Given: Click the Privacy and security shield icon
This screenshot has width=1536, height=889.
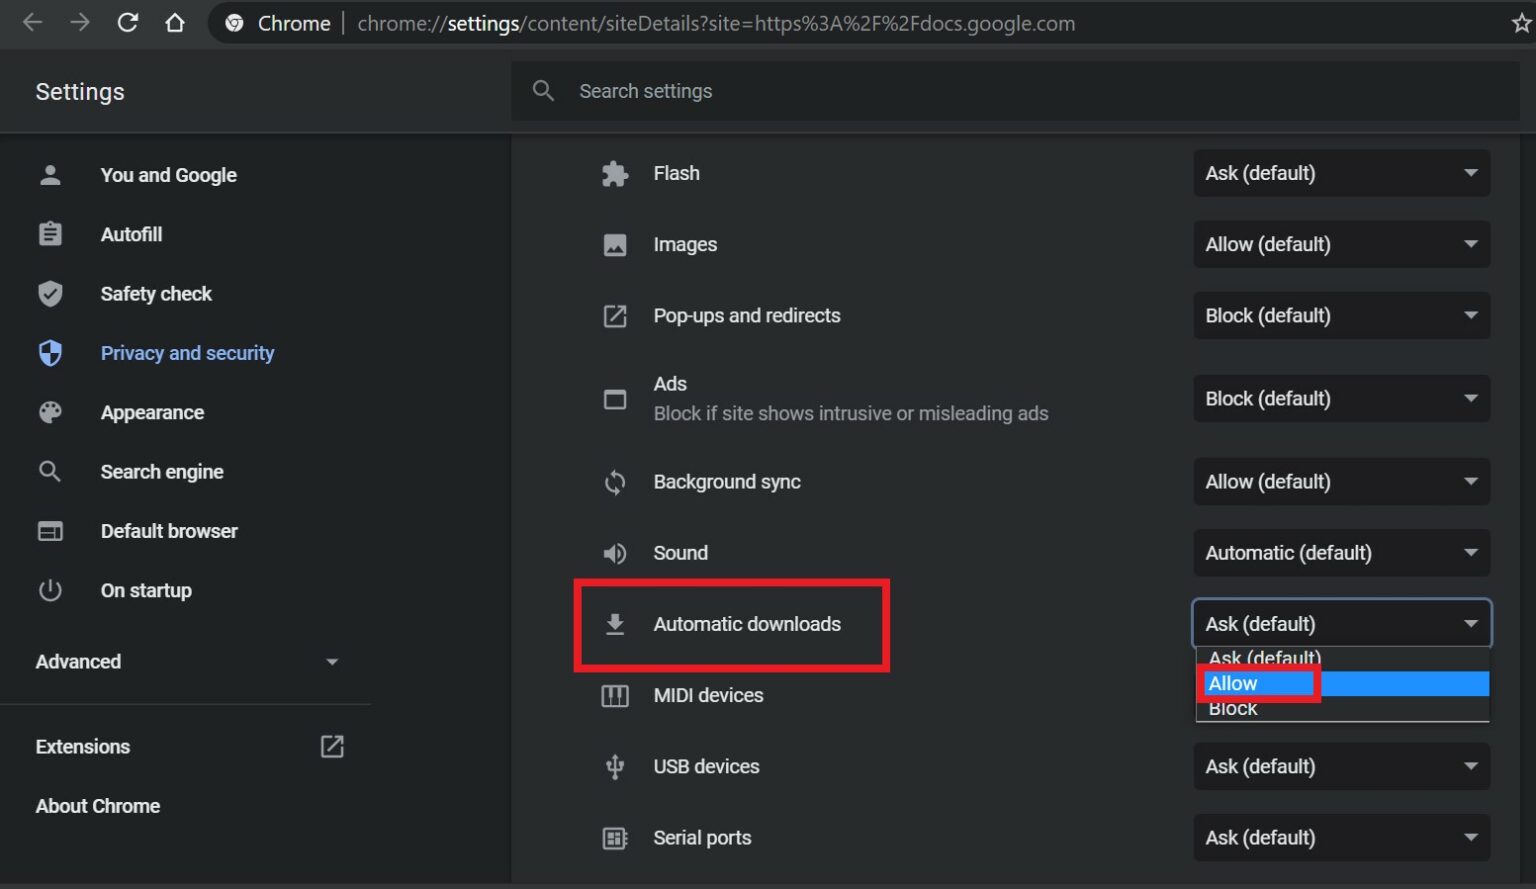Looking at the screenshot, I should (x=50, y=353).
